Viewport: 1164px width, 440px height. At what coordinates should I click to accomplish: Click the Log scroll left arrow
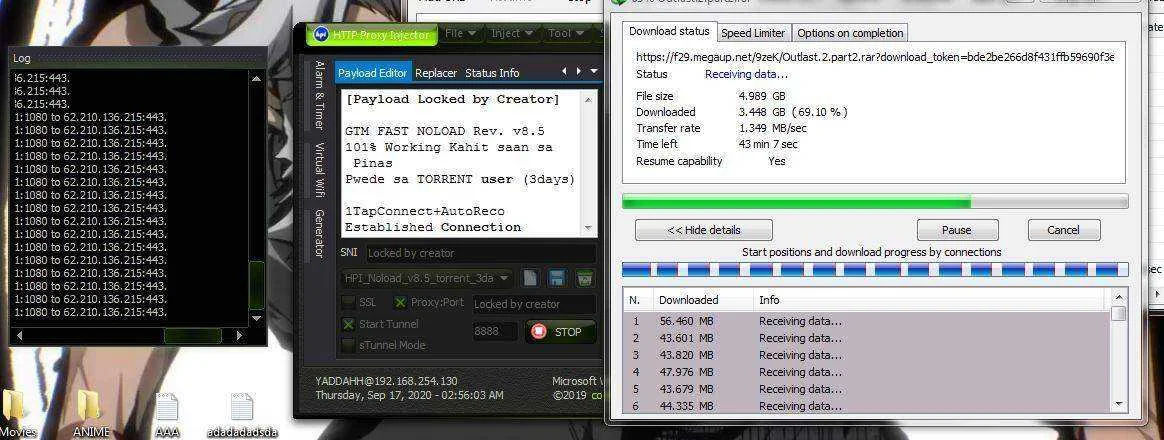(x=21, y=335)
